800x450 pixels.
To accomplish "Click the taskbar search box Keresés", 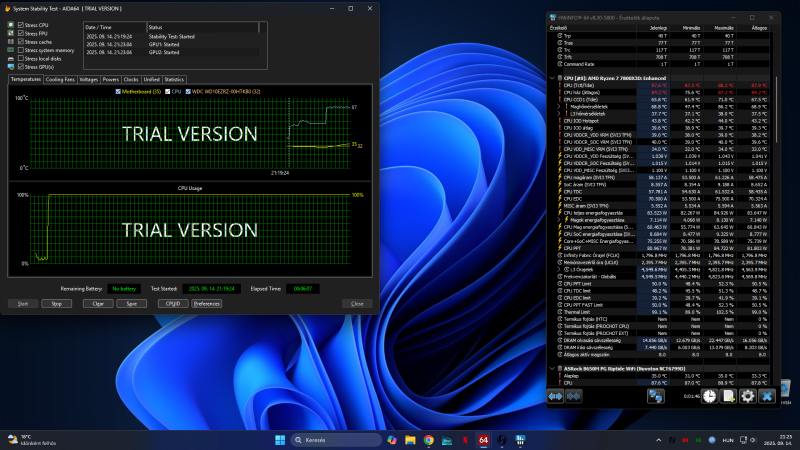I will (336, 440).
